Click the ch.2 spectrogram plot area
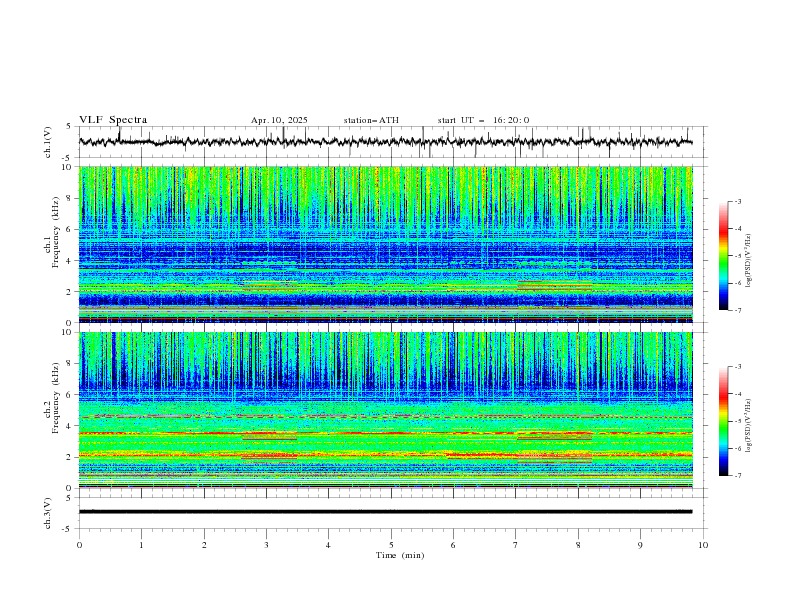 (386, 410)
